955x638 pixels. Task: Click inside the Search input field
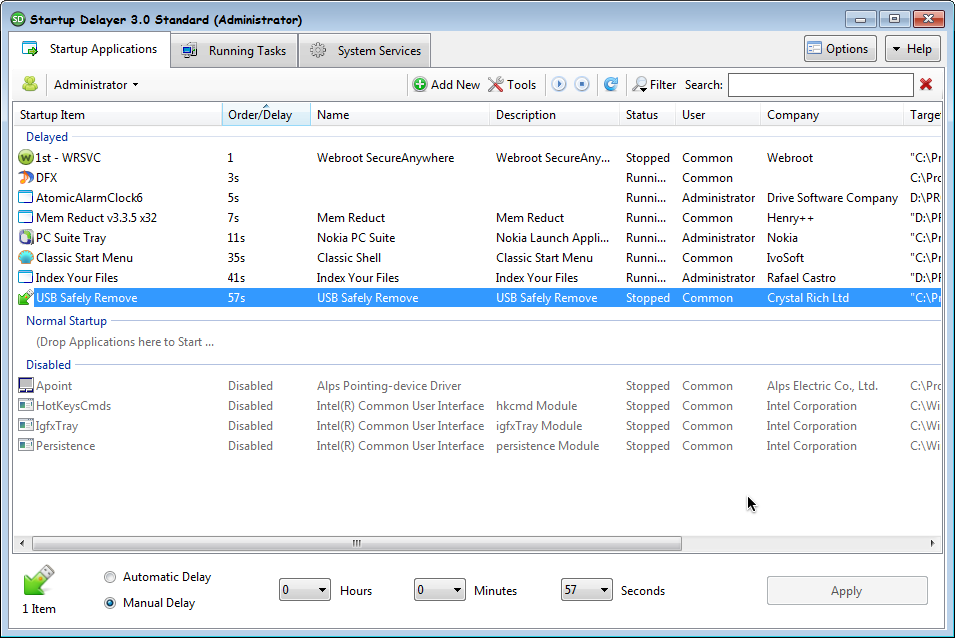[820, 85]
